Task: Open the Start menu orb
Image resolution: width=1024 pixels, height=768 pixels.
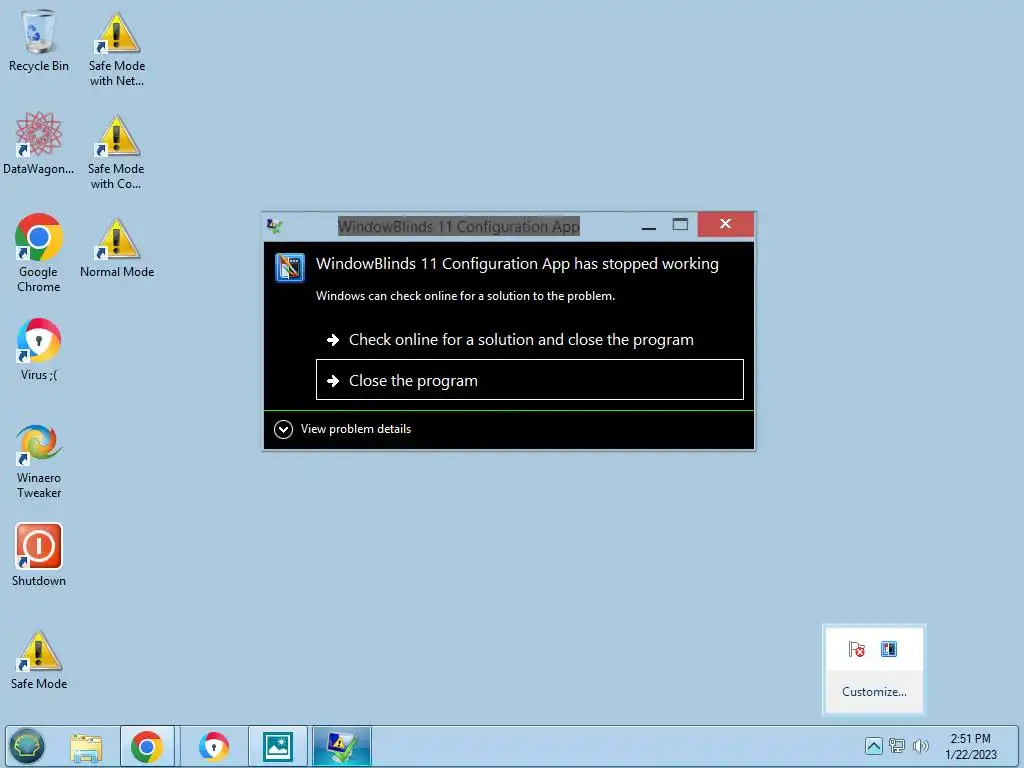Action: pyautogui.click(x=27, y=746)
